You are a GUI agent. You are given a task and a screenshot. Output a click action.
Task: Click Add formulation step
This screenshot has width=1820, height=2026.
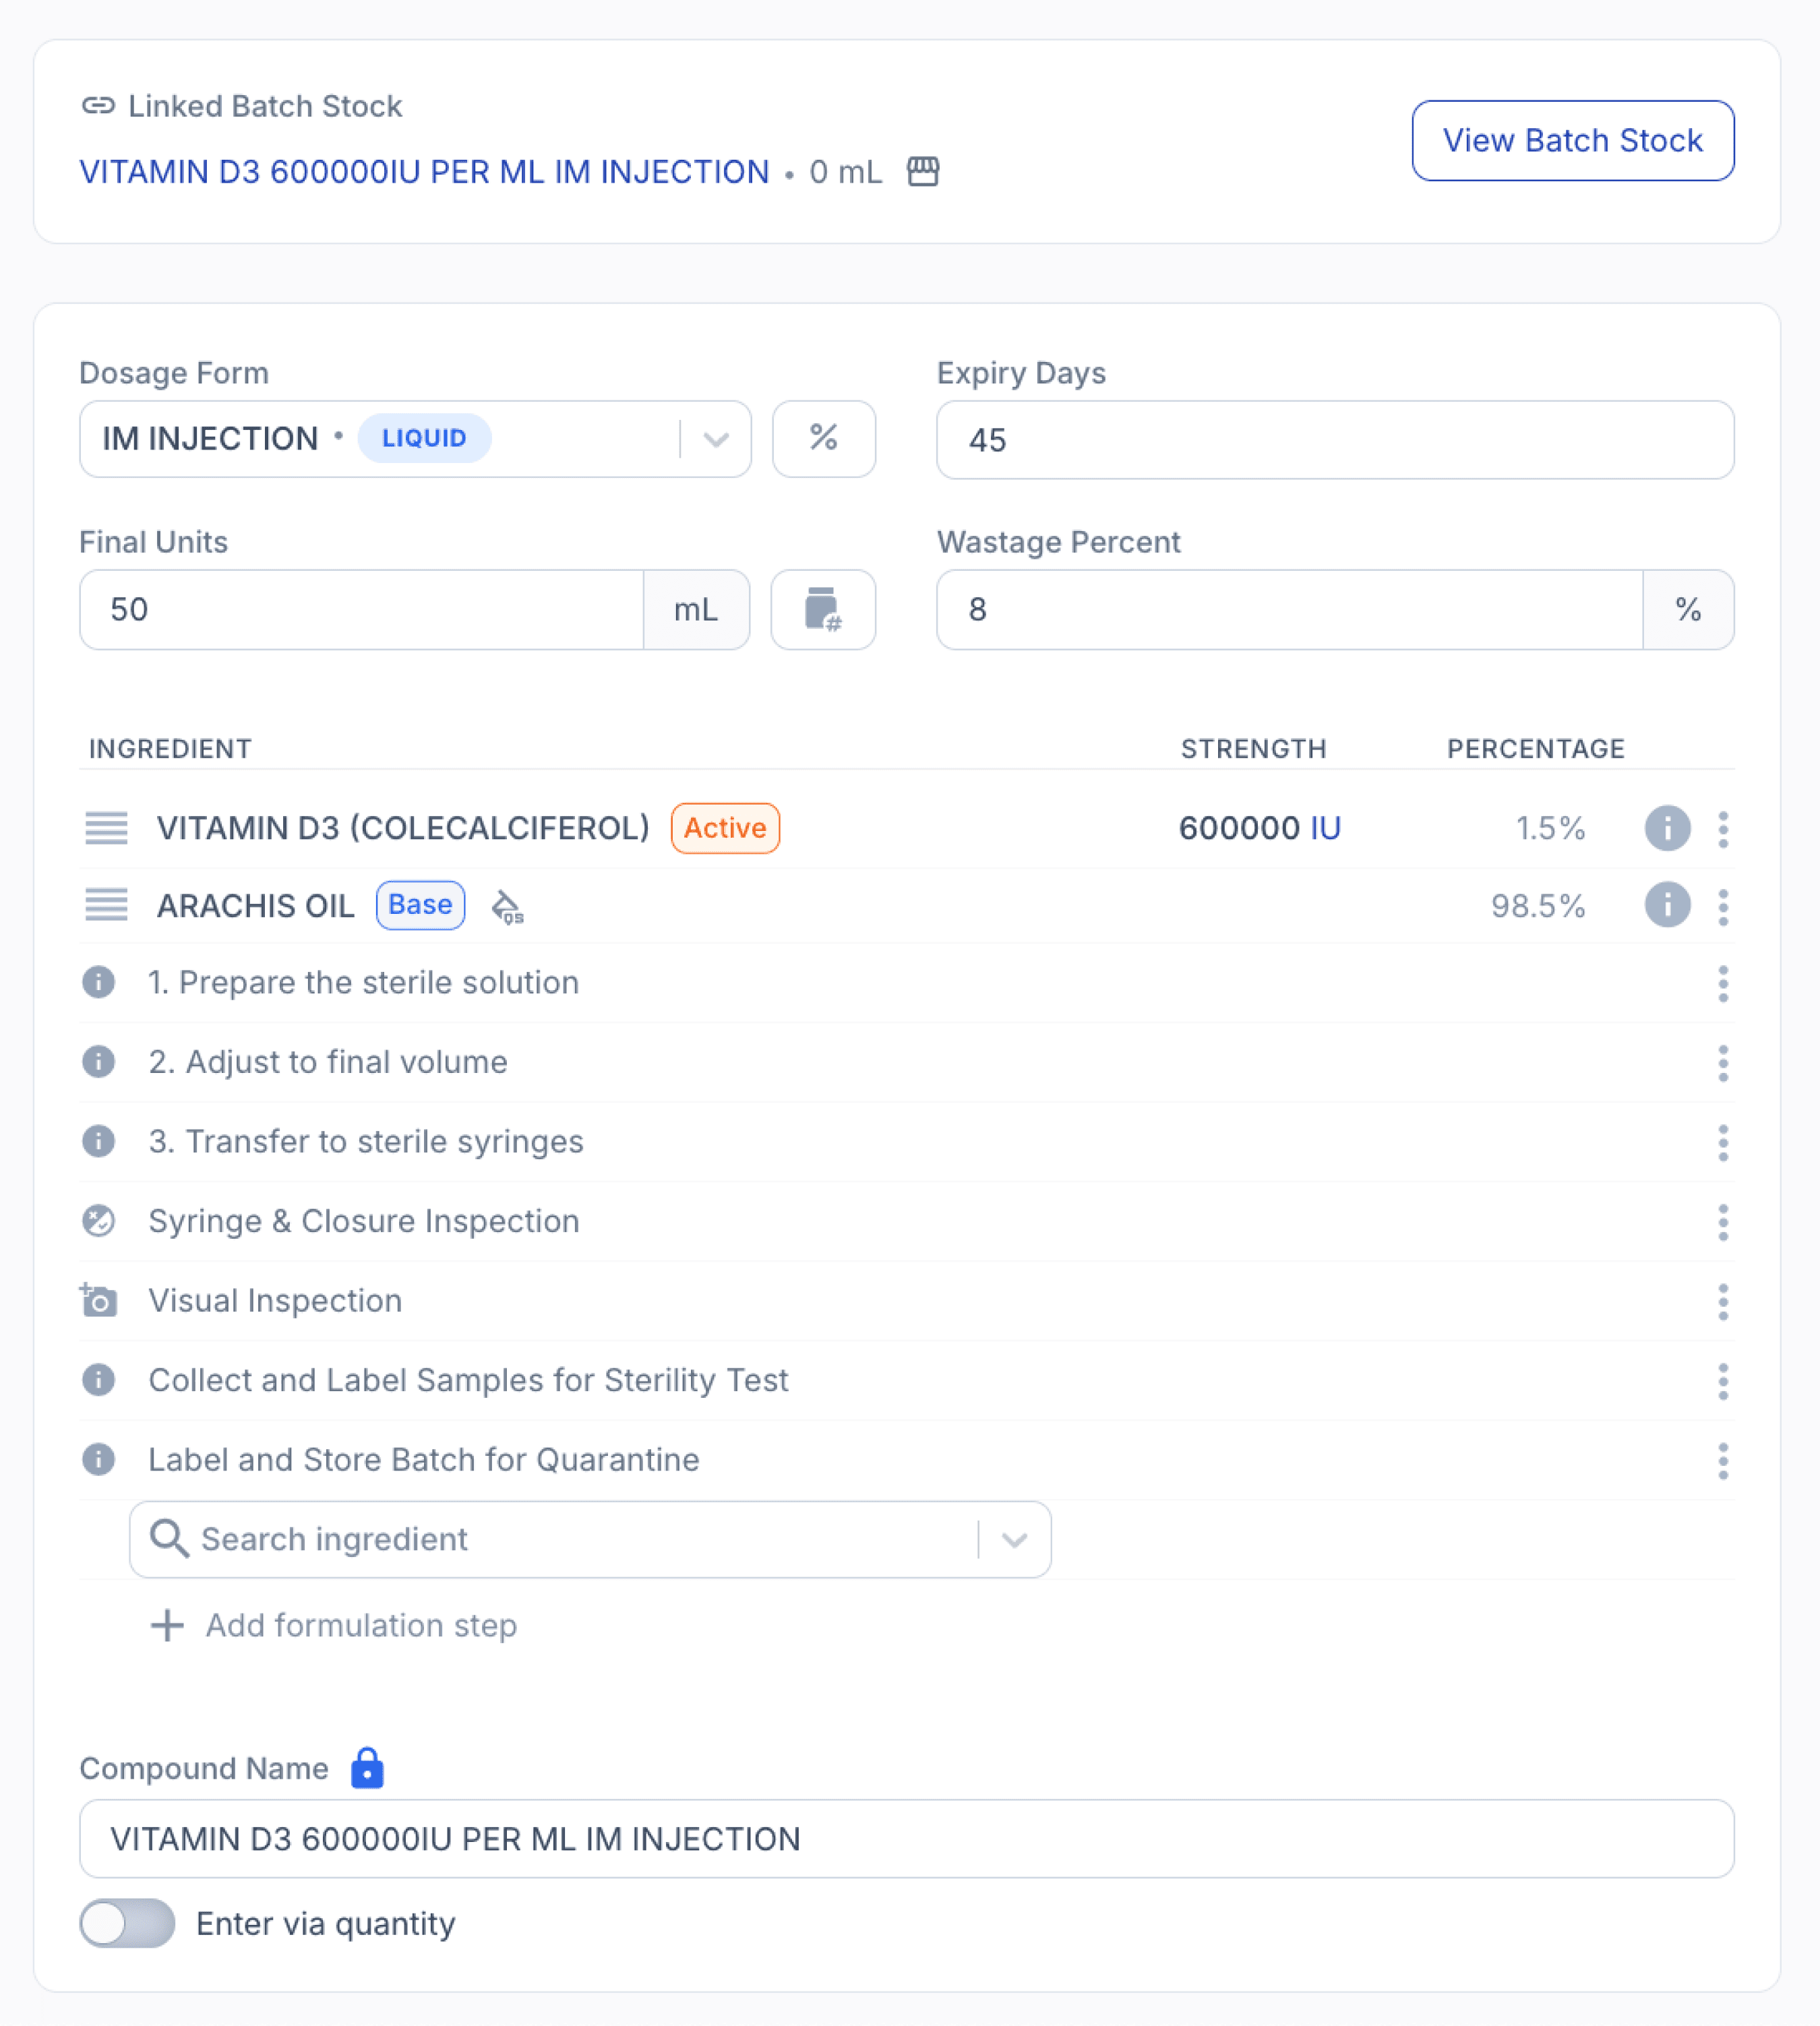coord(333,1625)
